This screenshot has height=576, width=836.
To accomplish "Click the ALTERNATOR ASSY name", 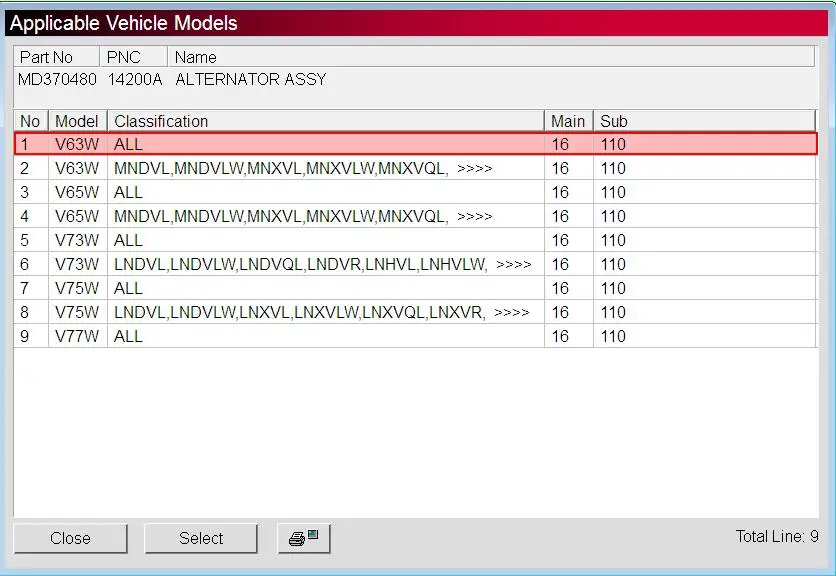I will click(251, 79).
